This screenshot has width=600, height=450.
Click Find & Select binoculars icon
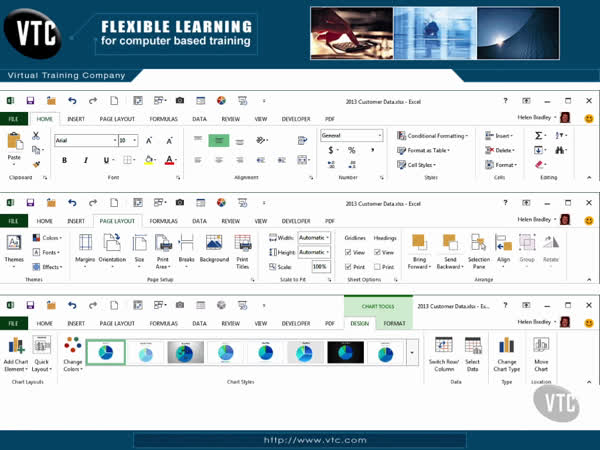pos(559,150)
